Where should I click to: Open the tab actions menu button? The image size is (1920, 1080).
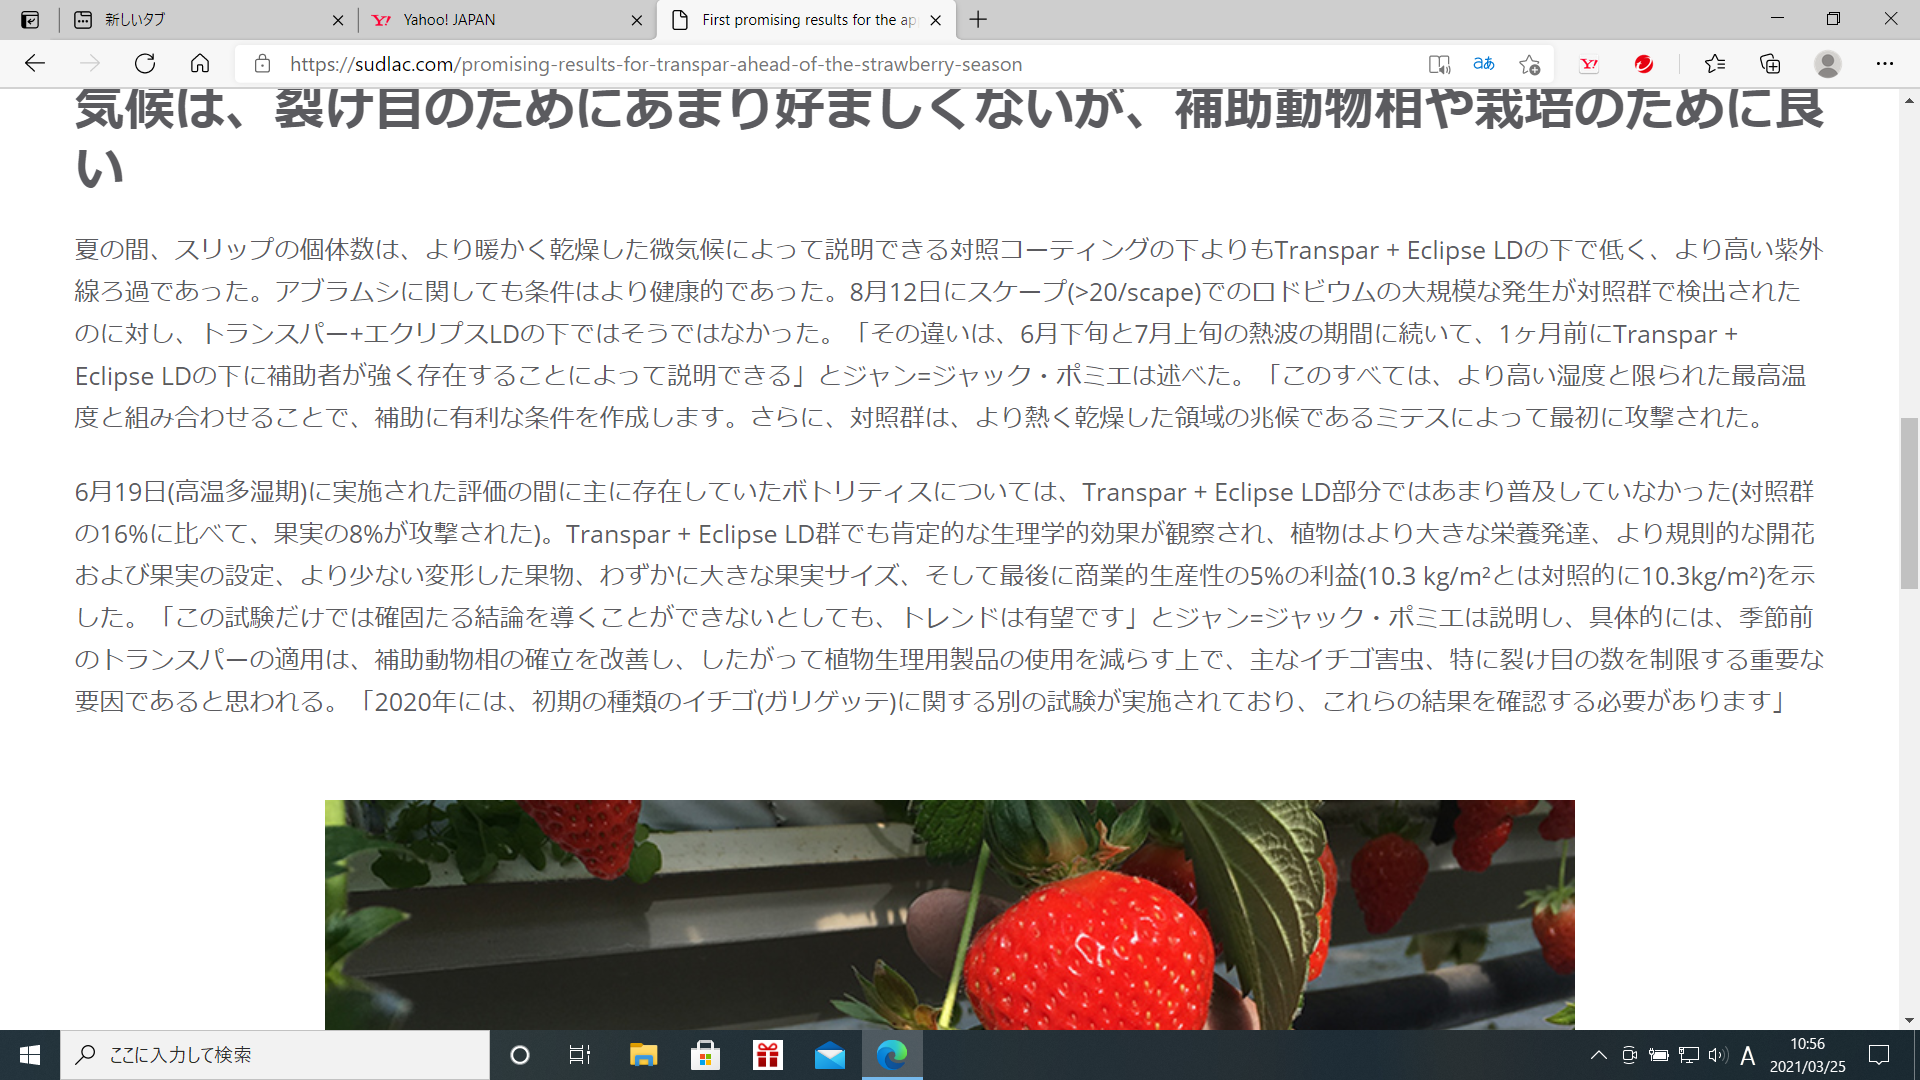pyautogui.click(x=30, y=20)
